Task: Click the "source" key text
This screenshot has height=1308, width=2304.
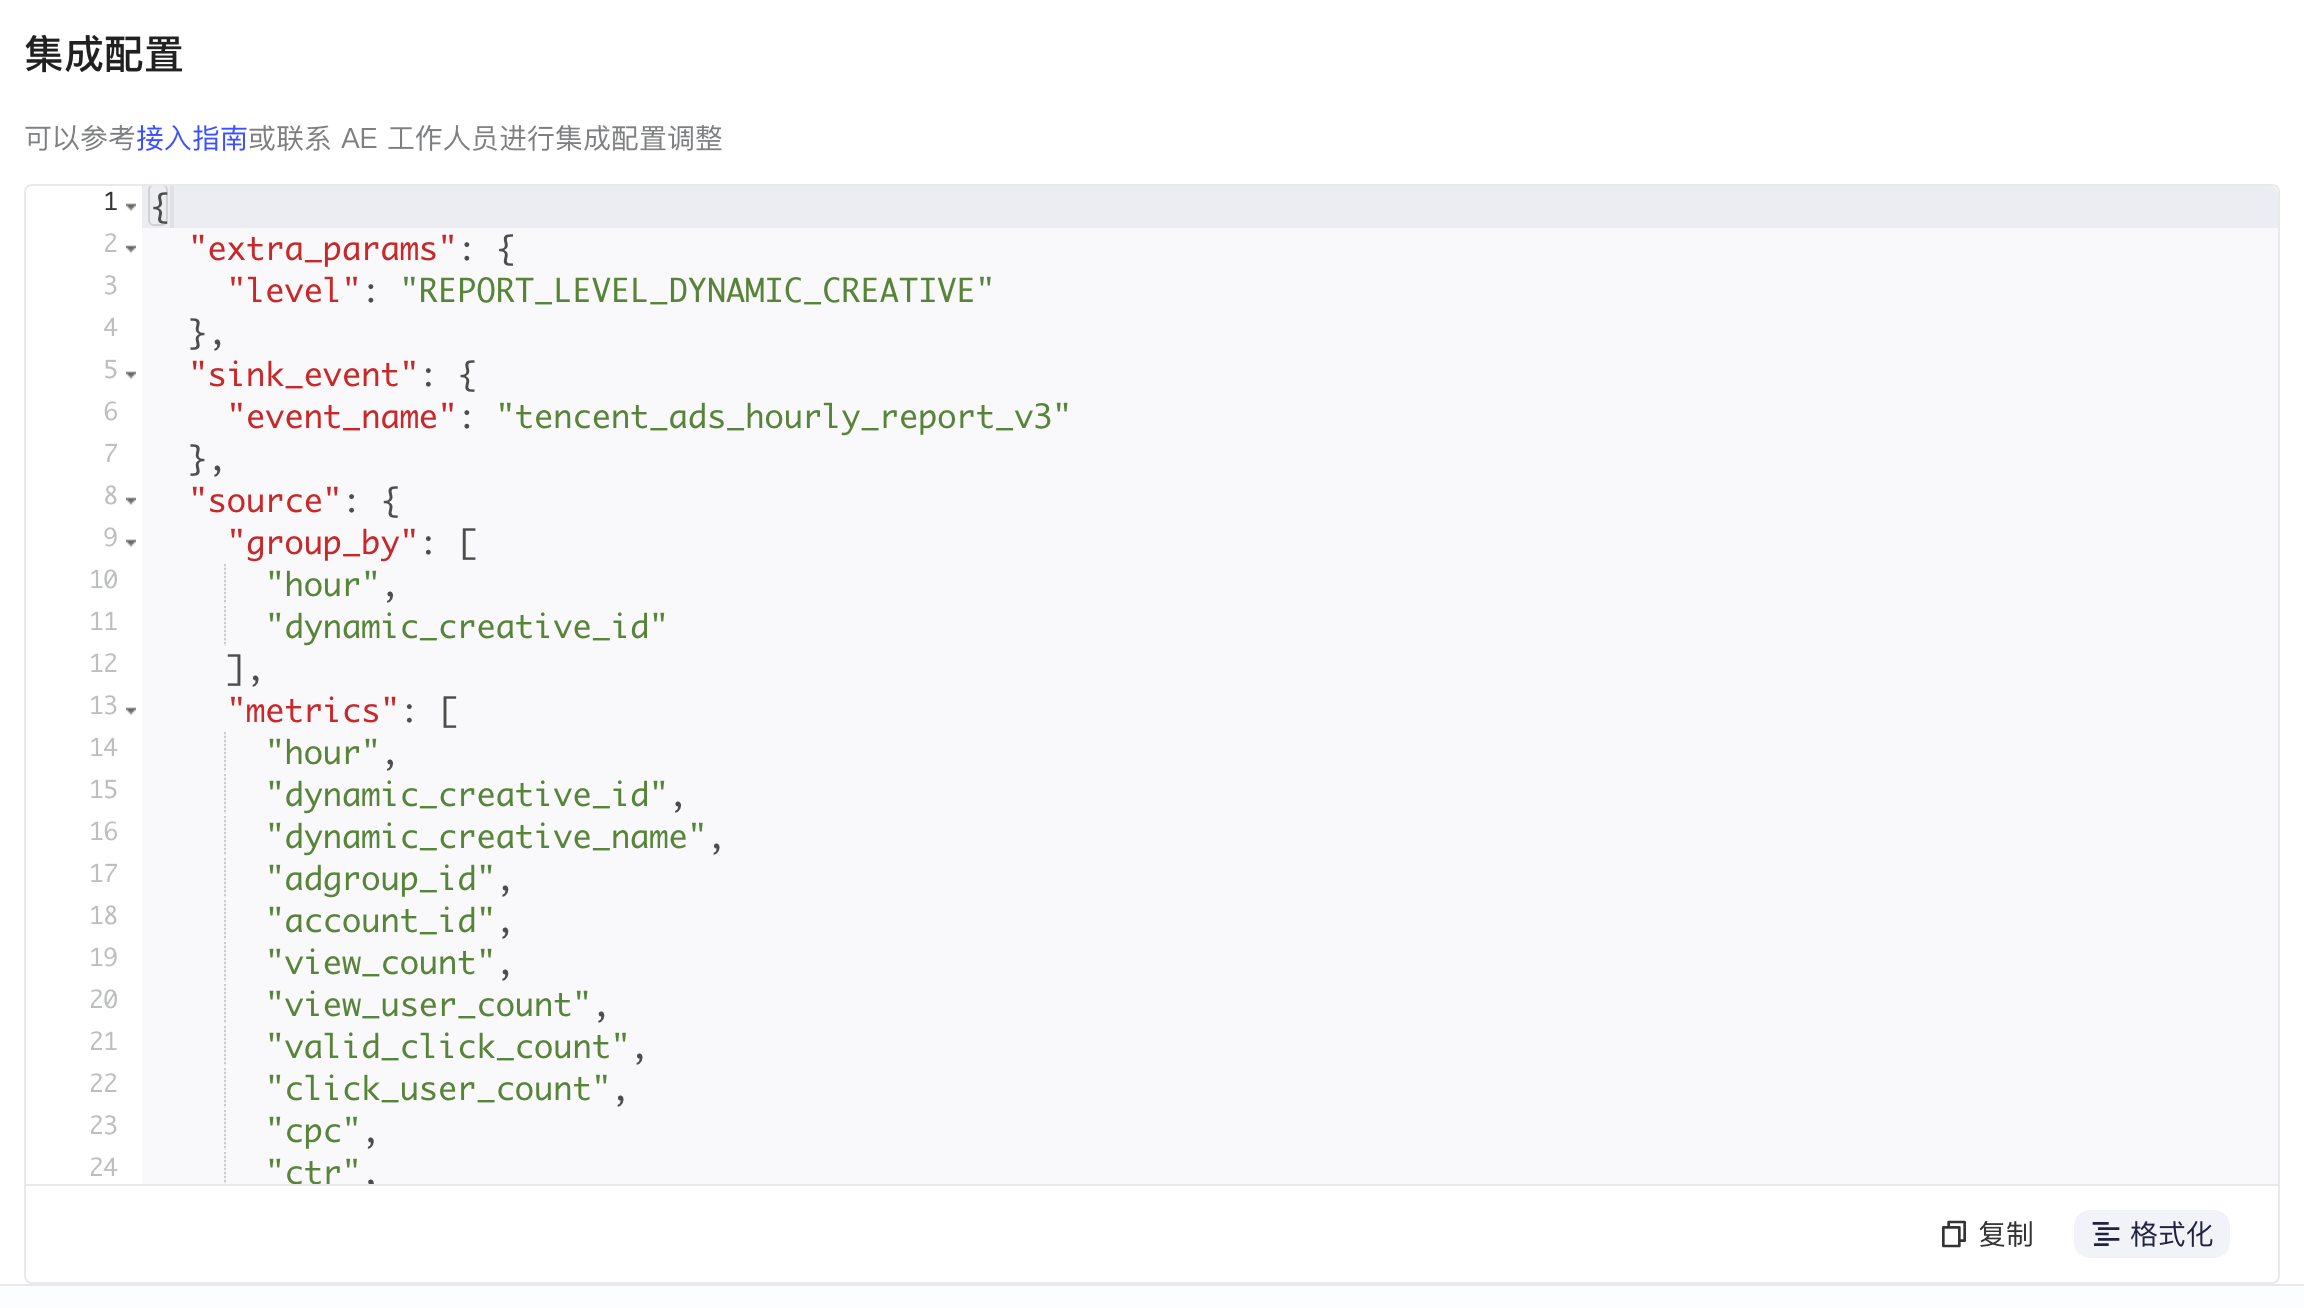Action: (265, 501)
